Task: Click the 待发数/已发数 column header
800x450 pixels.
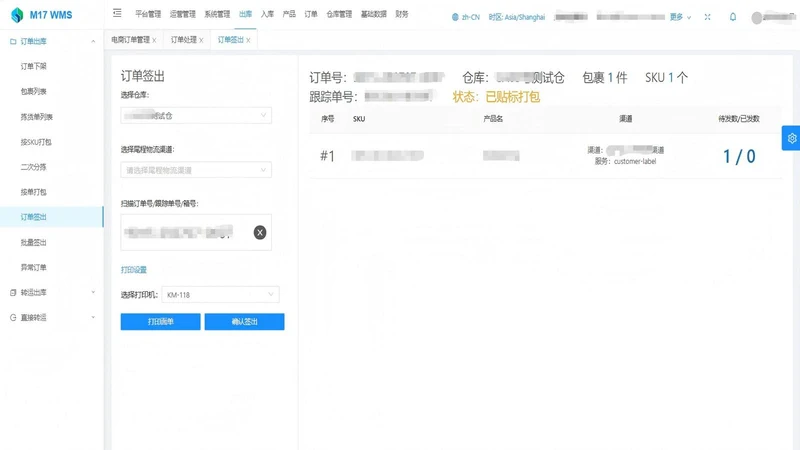Action: (739, 119)
